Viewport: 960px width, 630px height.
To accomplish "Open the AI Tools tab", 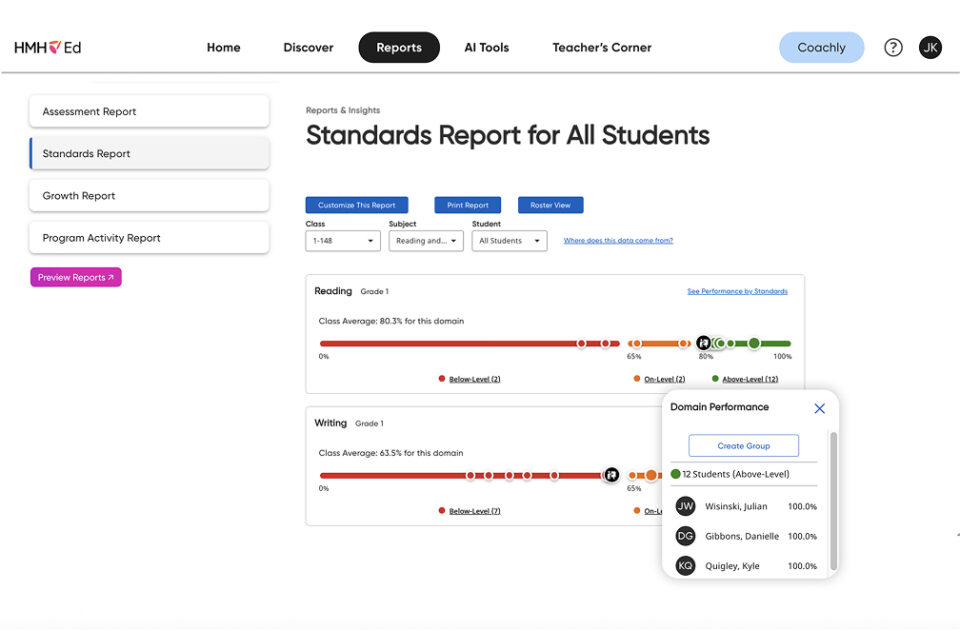I will point(486,47).
